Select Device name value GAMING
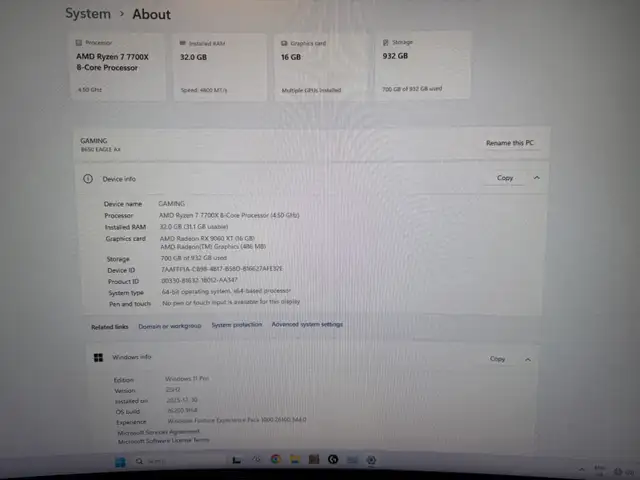The image size is (640, 480). [171, 203]
